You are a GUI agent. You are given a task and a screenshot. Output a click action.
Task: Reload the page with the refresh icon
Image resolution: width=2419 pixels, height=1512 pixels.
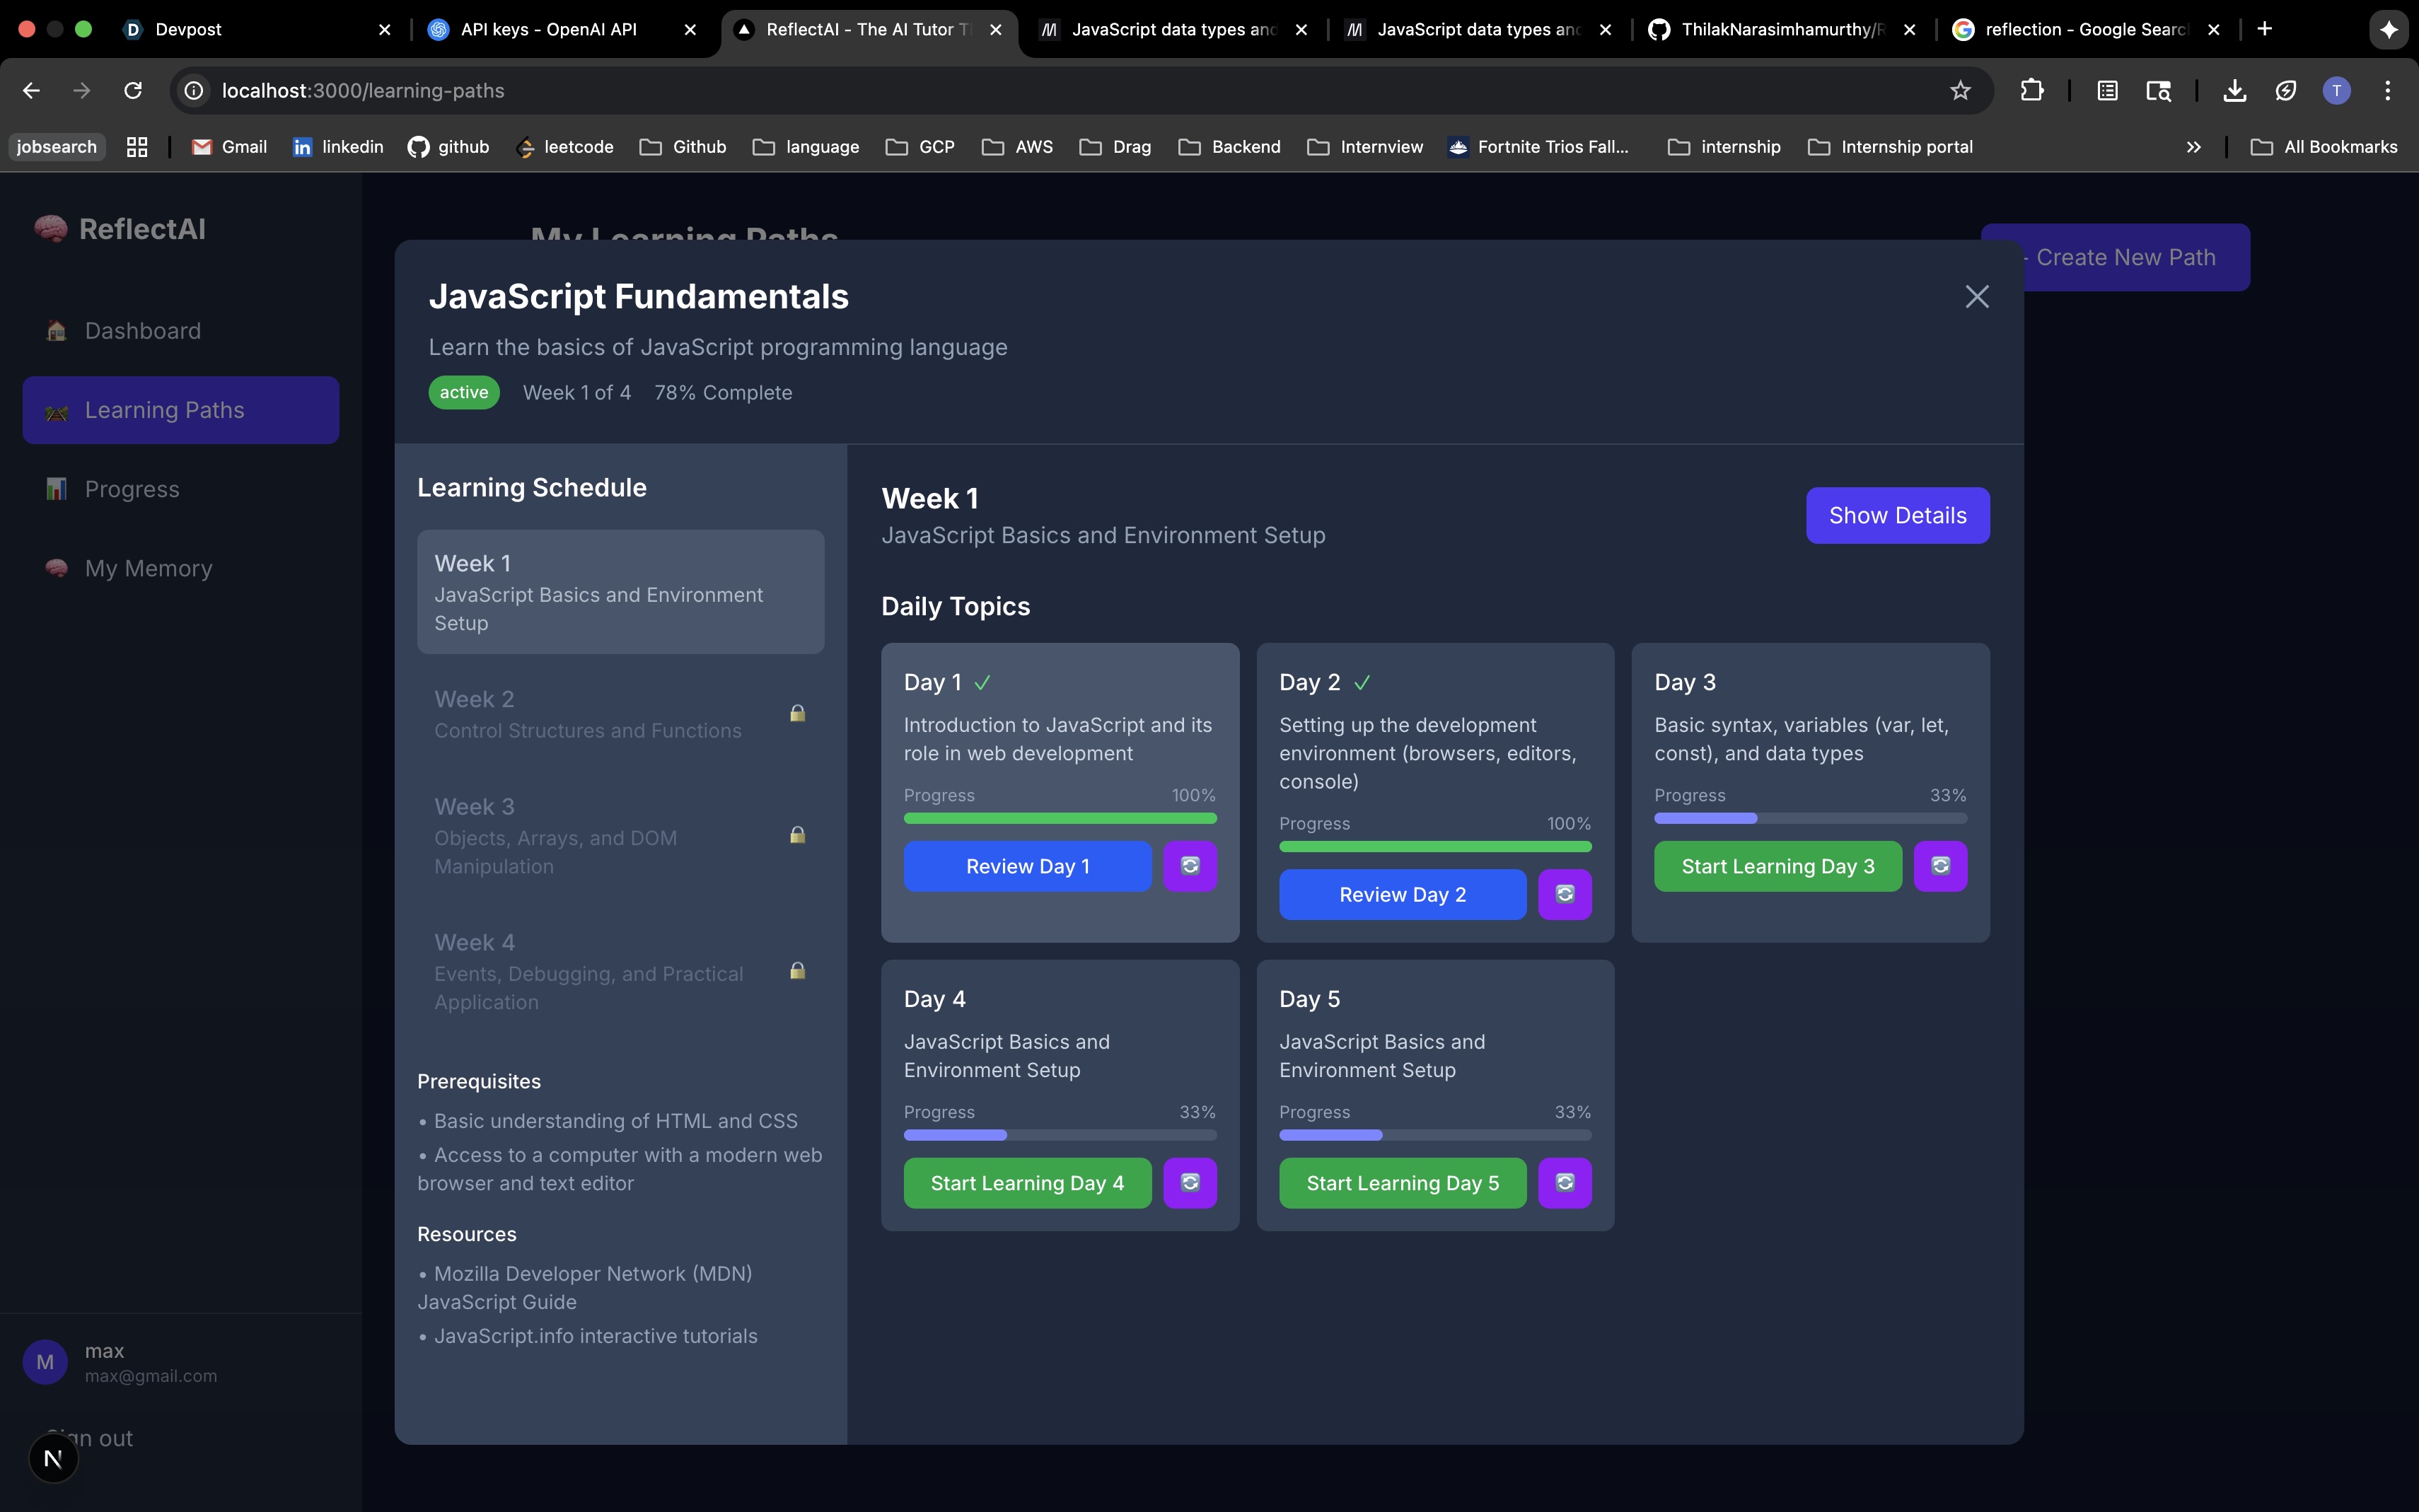tap(133, 91)
